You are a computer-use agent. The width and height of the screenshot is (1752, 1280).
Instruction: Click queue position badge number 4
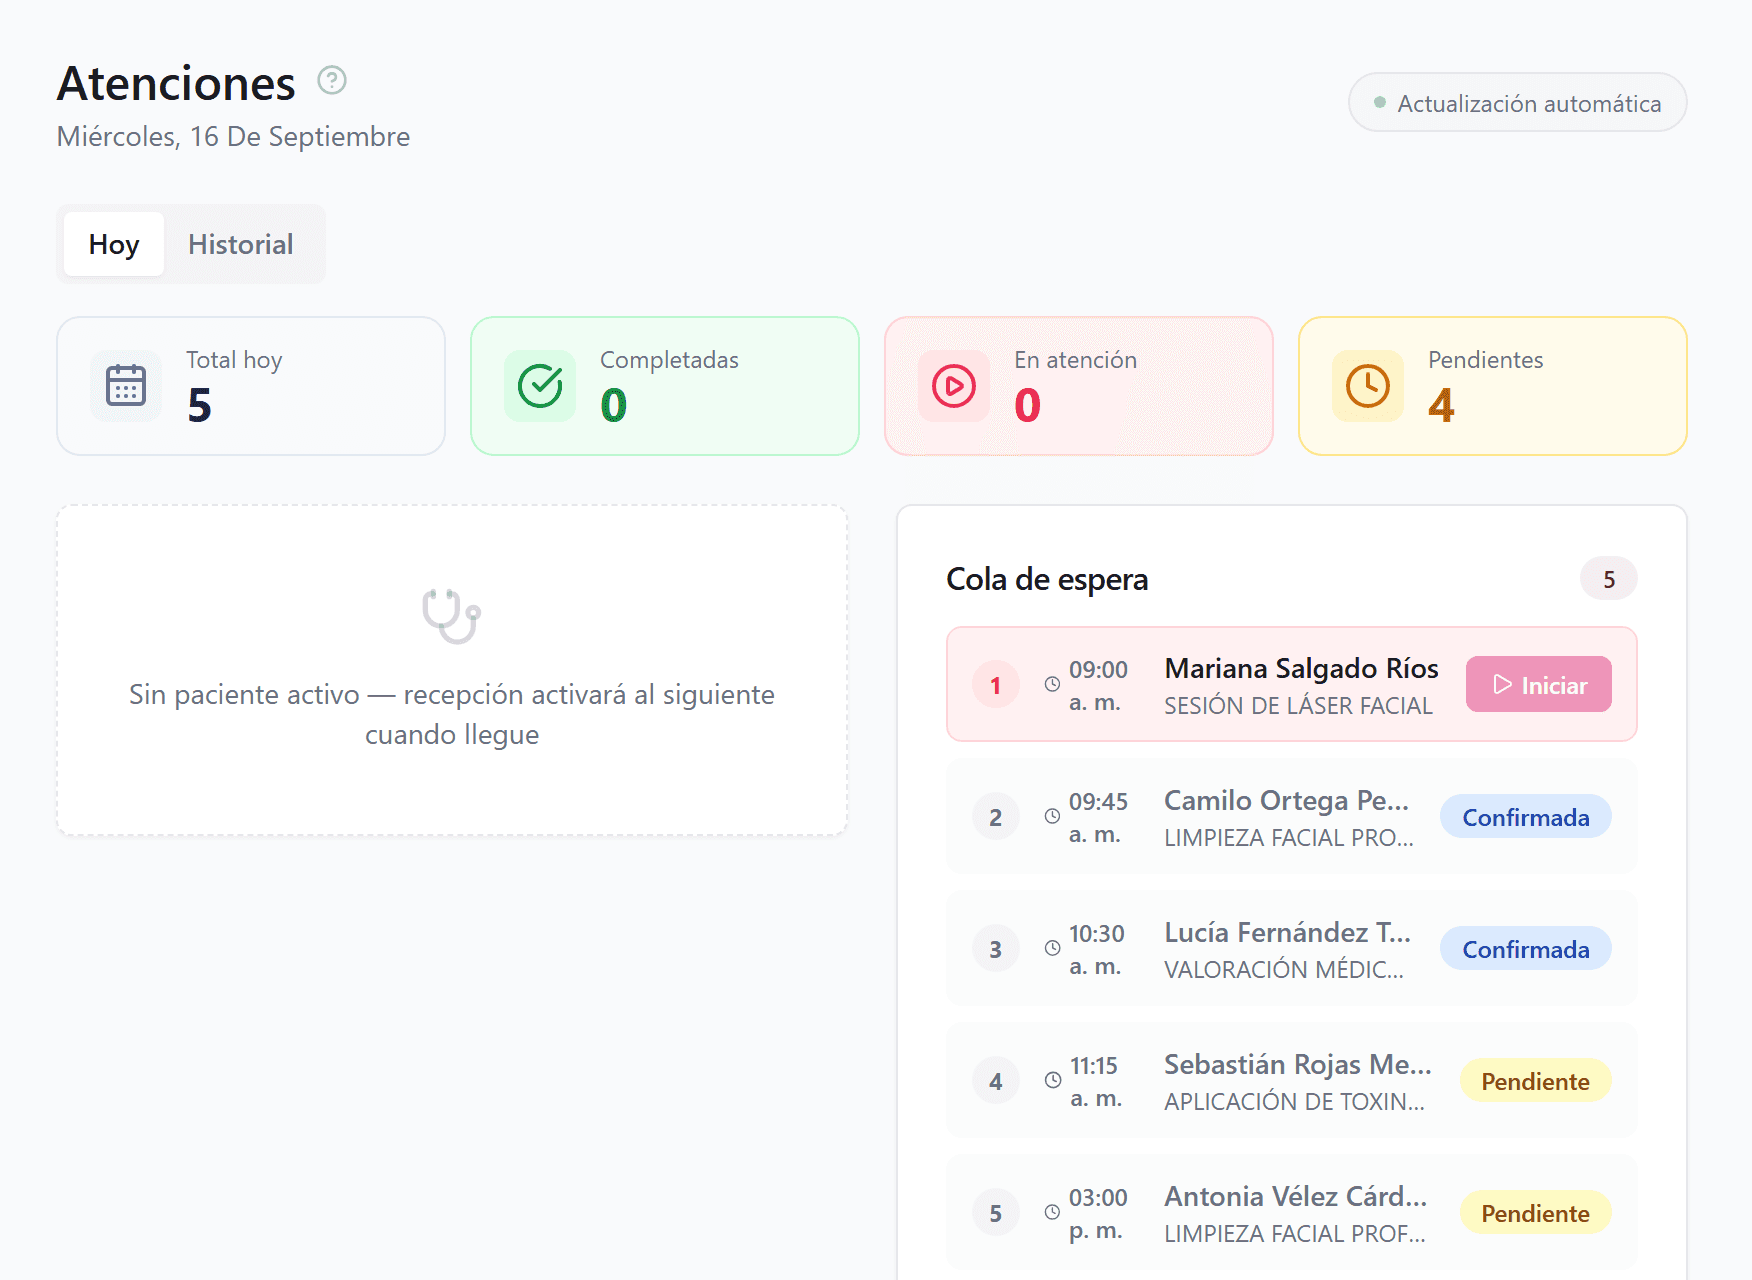click(x=996, y=1081)
